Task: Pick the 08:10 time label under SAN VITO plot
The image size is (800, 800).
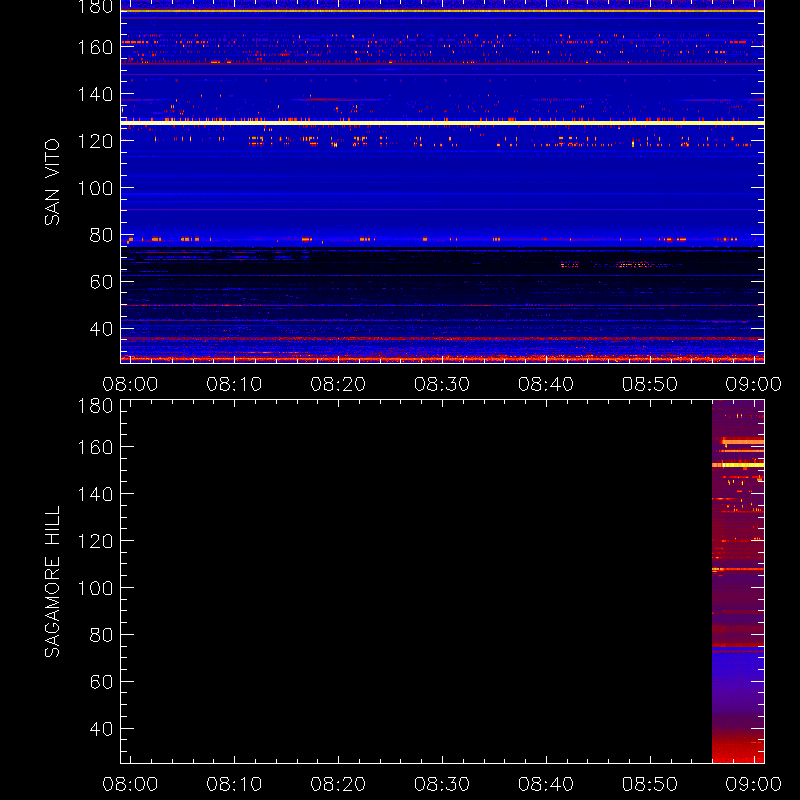Action: point(234,384)
